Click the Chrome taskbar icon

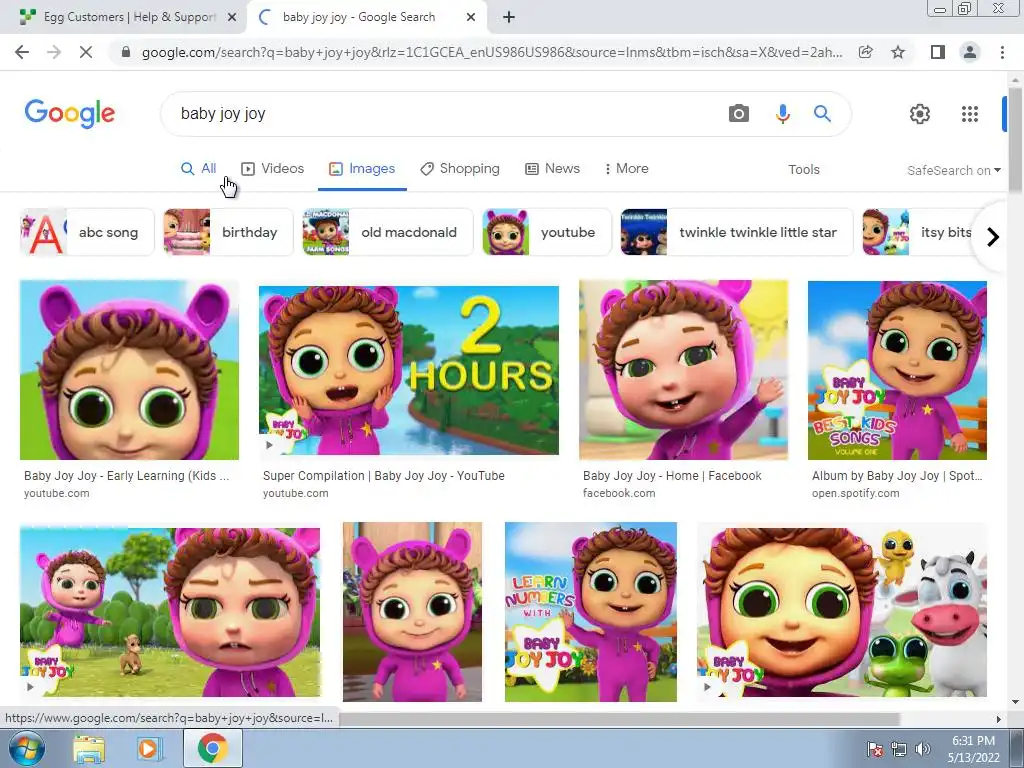tap(212, 748)
